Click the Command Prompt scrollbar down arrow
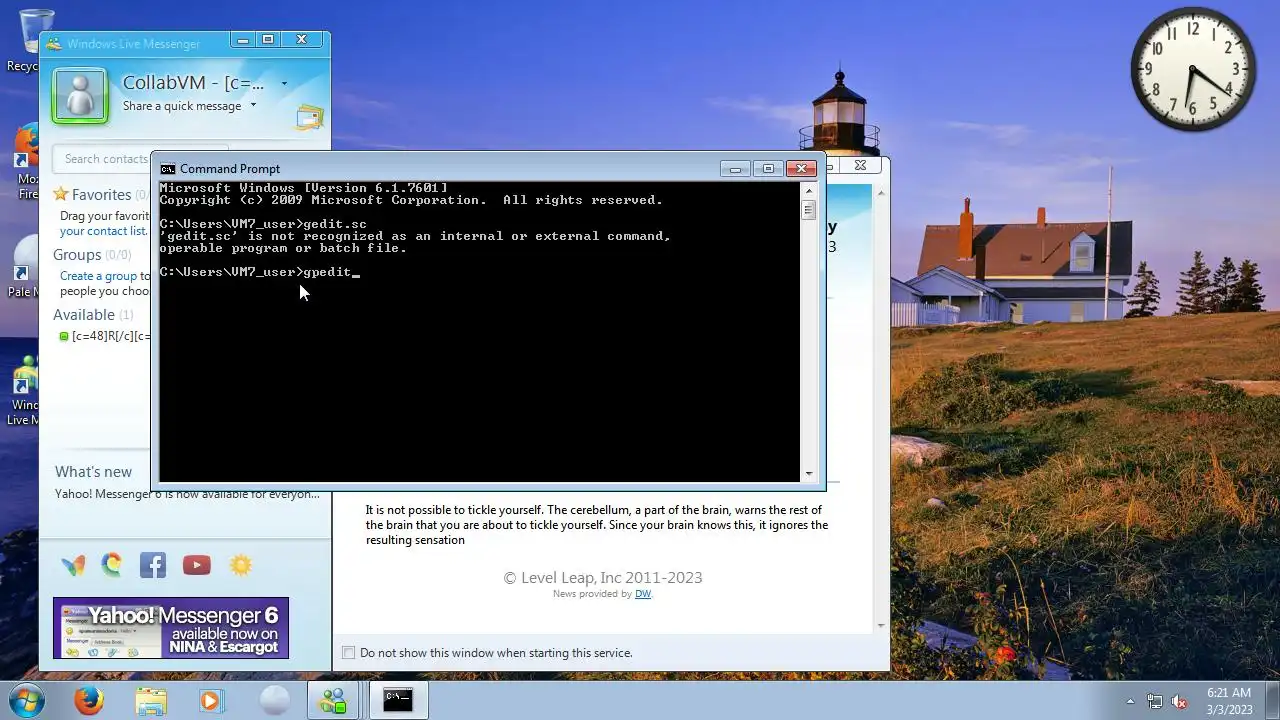 (809, 474)
